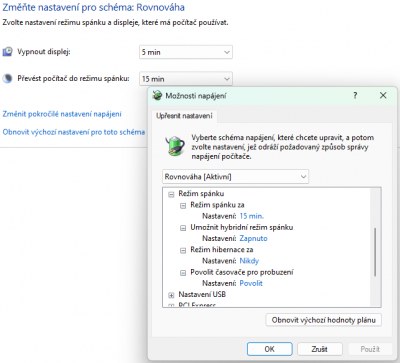Collapse the Režim spánku tree node
The width and height of the screenshot is (400, 363).
pyautogui.click(x=171, y=194)
